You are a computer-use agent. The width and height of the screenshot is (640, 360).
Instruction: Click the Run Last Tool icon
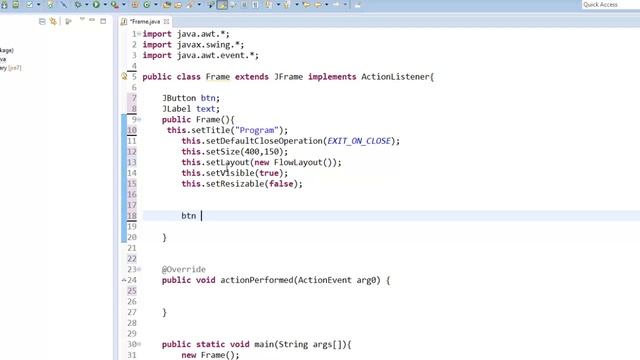click(115, 4)
